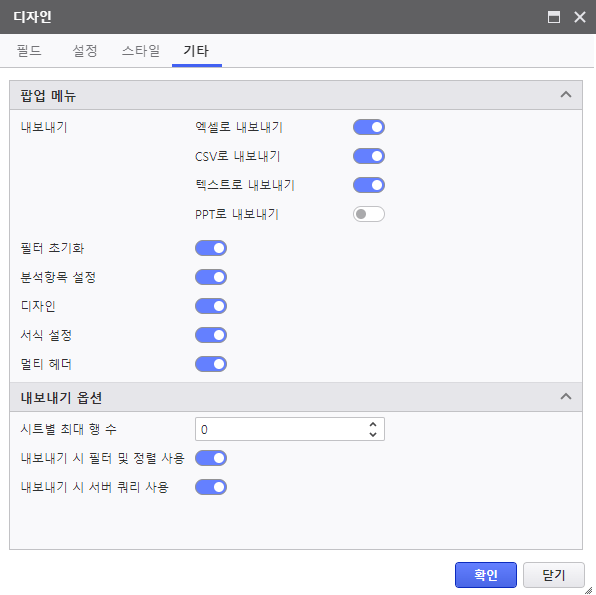Open the 필드 tab
This screenshot has height=595, width=596.
click(x=29, y=51)
